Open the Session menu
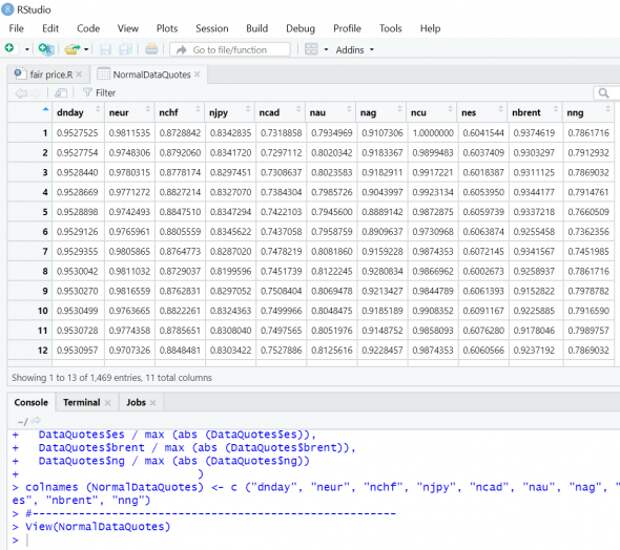 pos(212,28)
